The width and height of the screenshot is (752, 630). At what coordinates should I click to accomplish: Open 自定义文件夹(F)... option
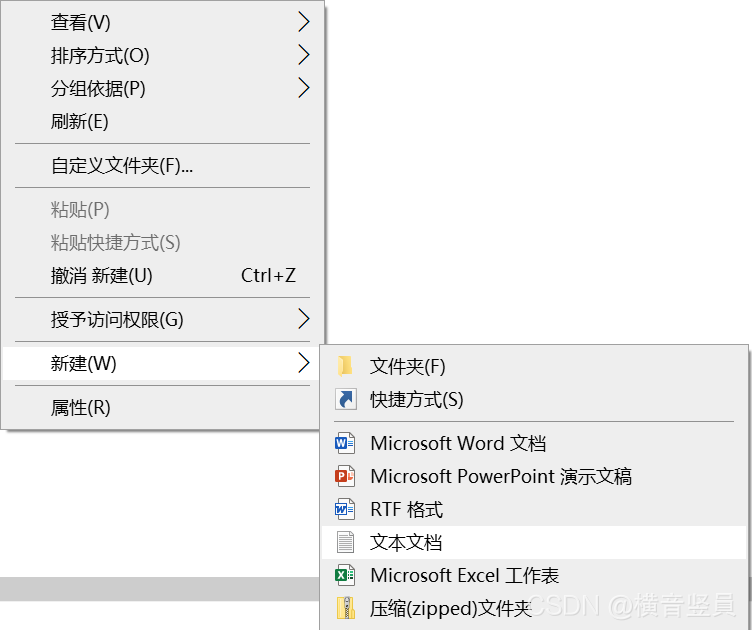pos(163,165)
